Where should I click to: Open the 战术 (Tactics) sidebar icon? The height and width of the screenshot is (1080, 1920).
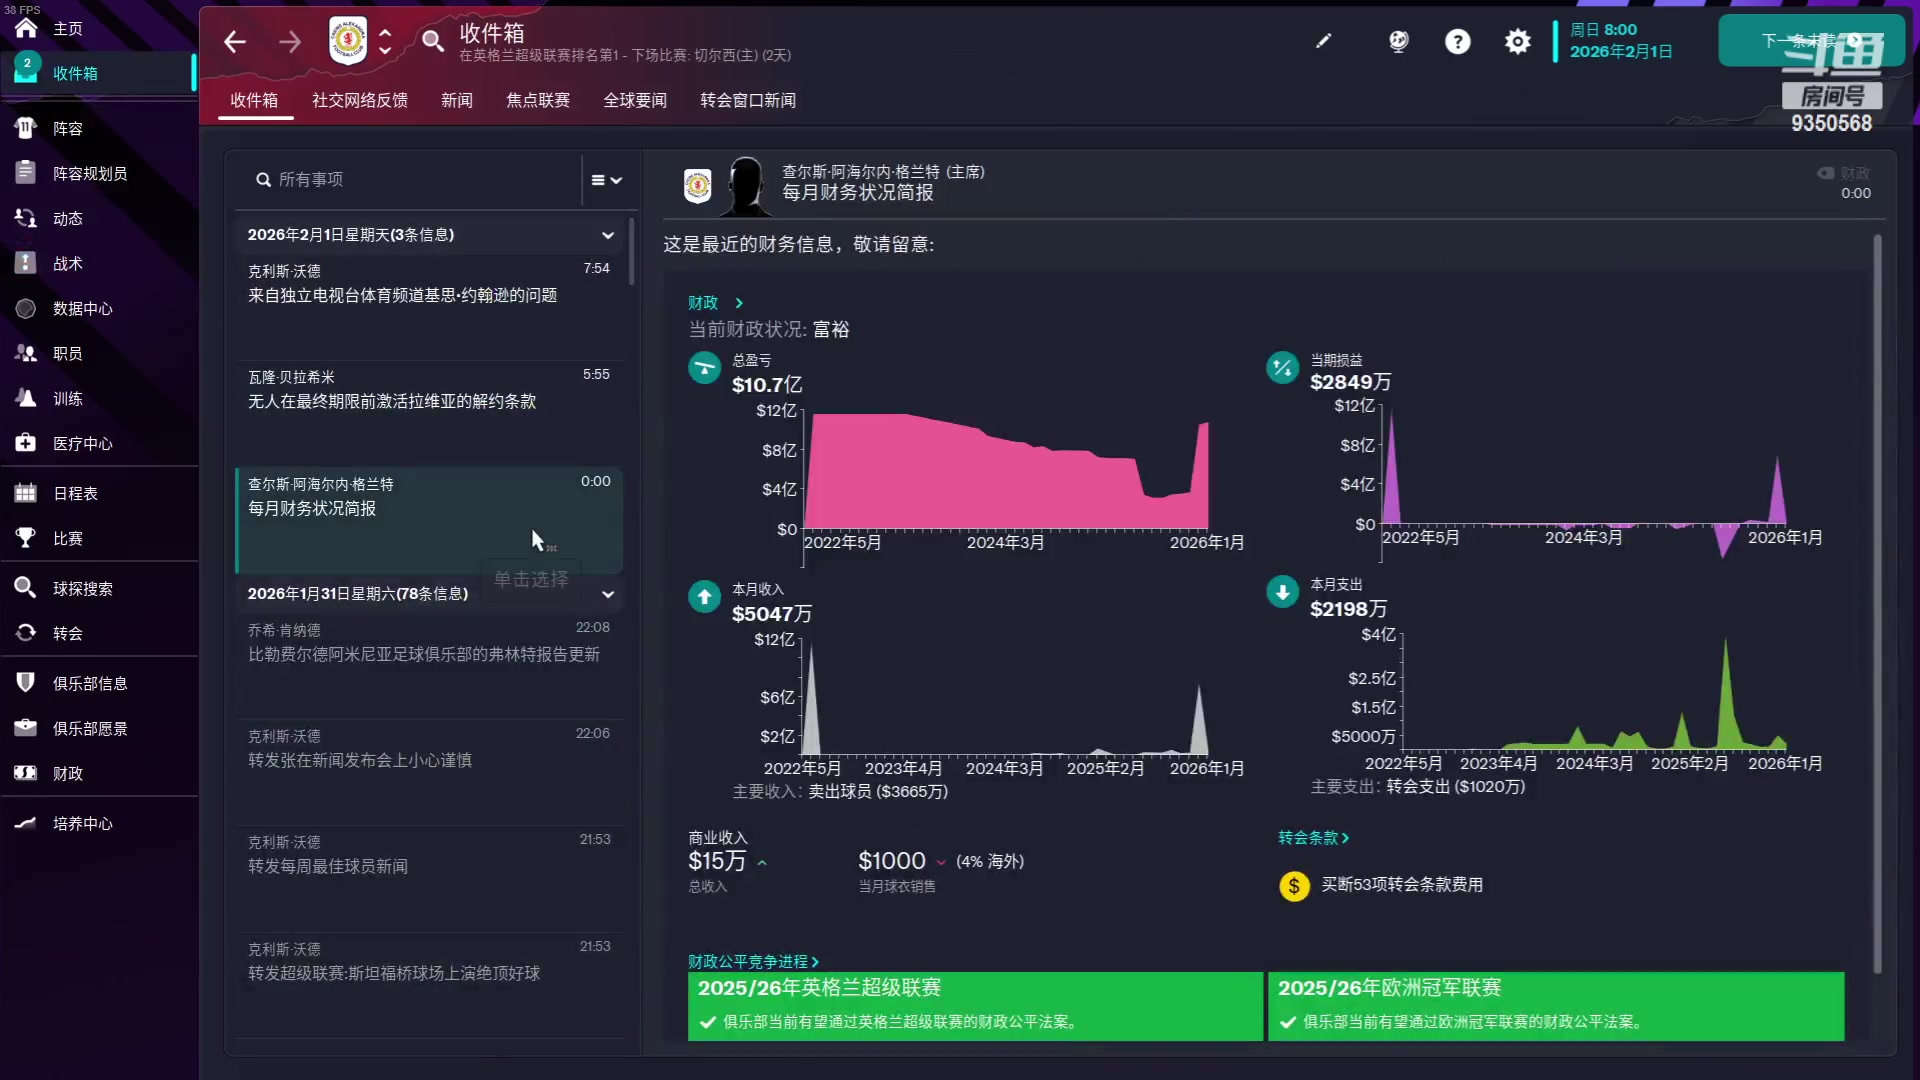(x=26, y=263)
